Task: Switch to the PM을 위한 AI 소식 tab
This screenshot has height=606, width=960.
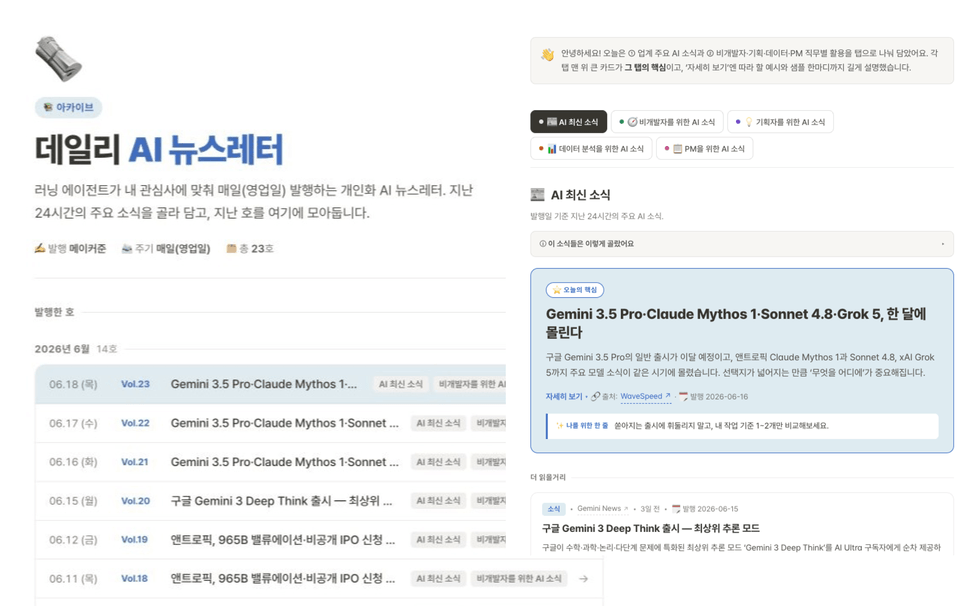Action: click(704, 149)
